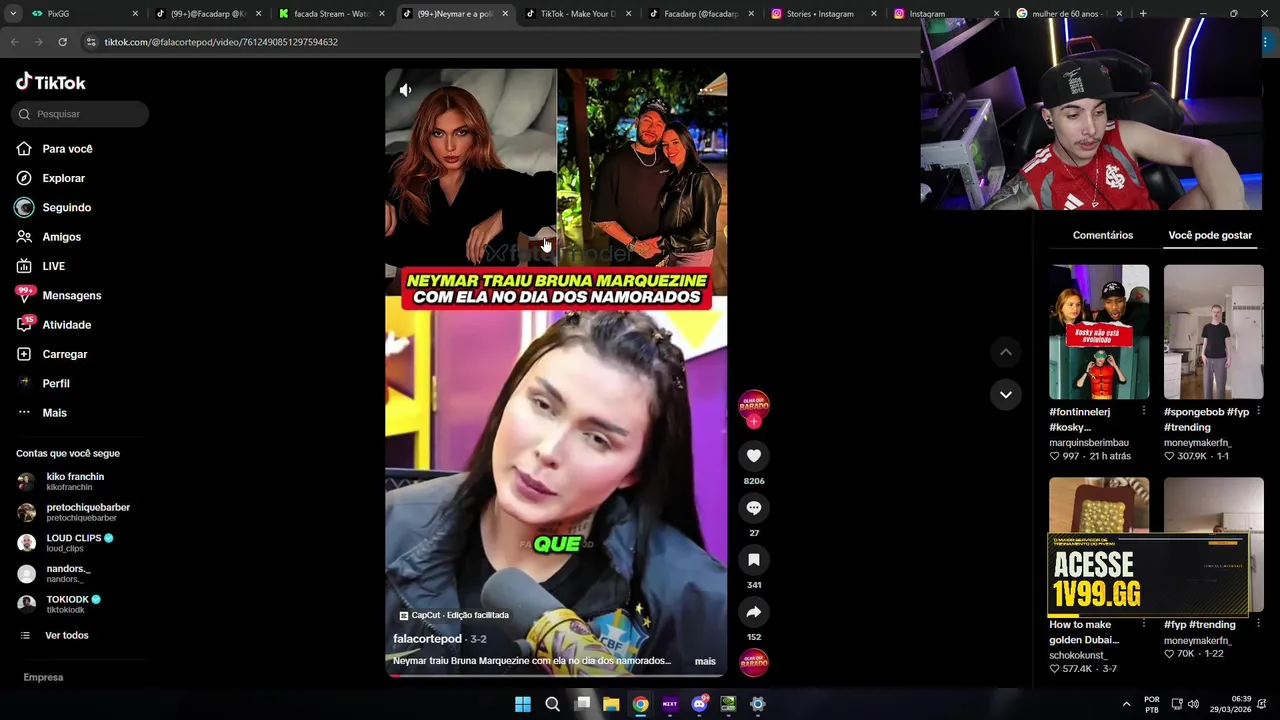Switch to Você pode gostar tab
This screenshot has height=720, width=1280.
1210,235
